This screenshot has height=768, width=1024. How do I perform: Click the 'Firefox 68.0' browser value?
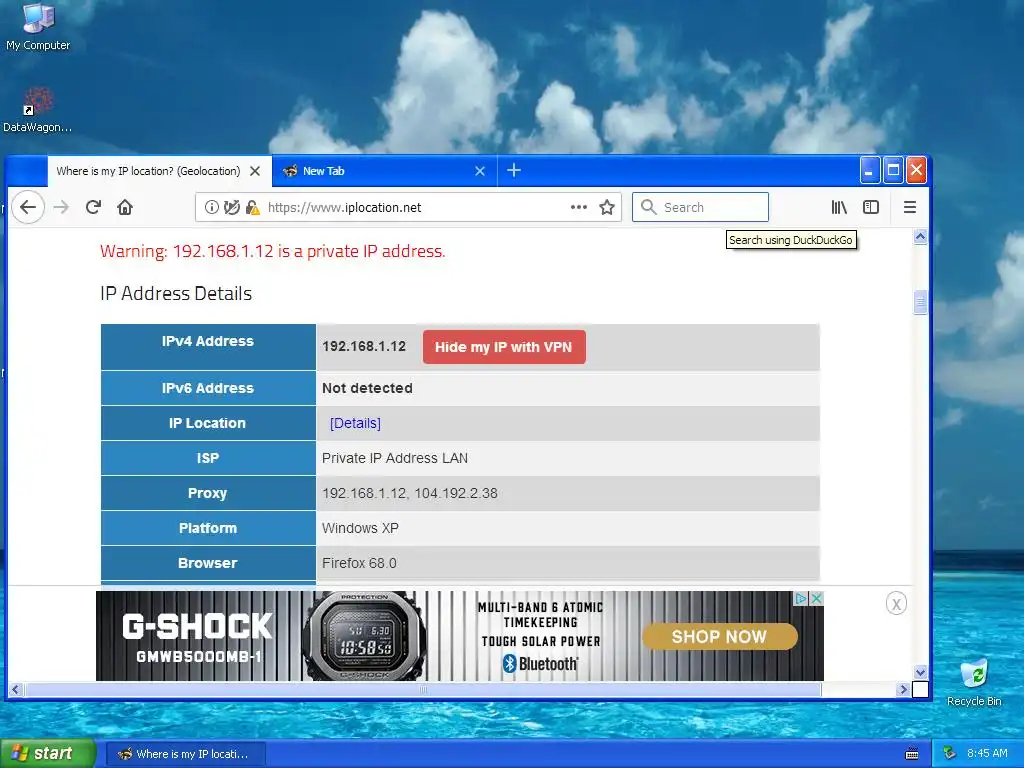pos(359,564)
